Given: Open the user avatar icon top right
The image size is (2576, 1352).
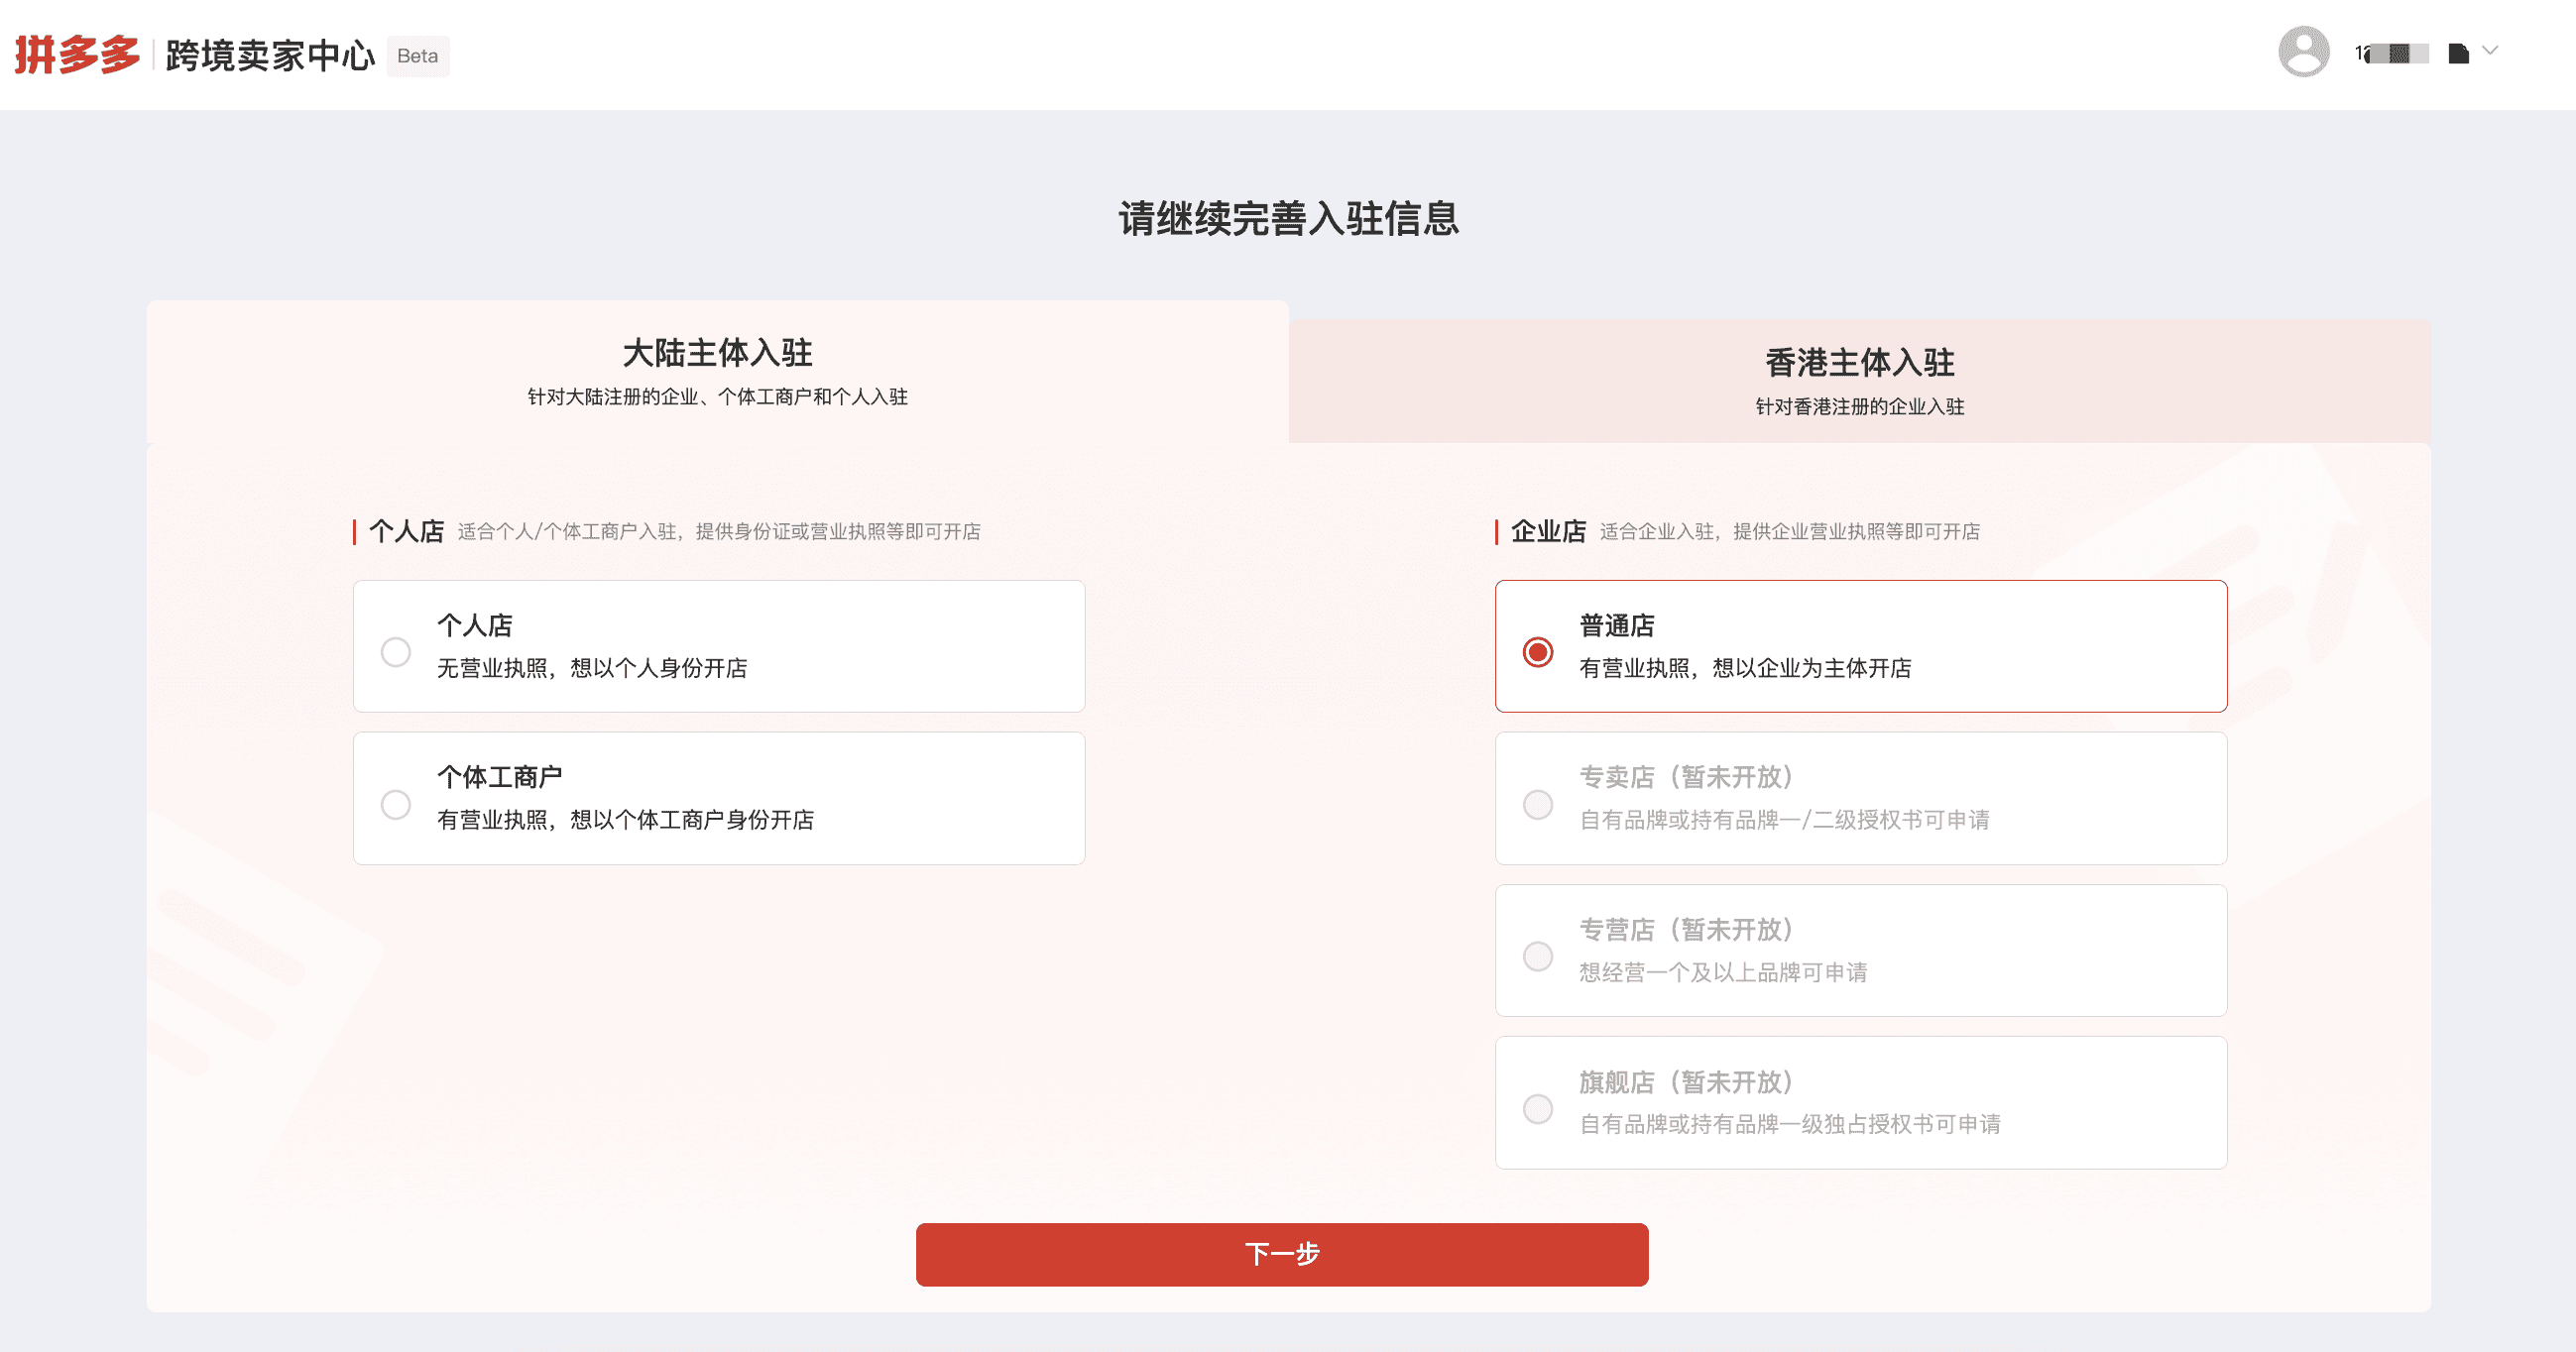Looking at the screenshot, I should tap(2305, 53).
